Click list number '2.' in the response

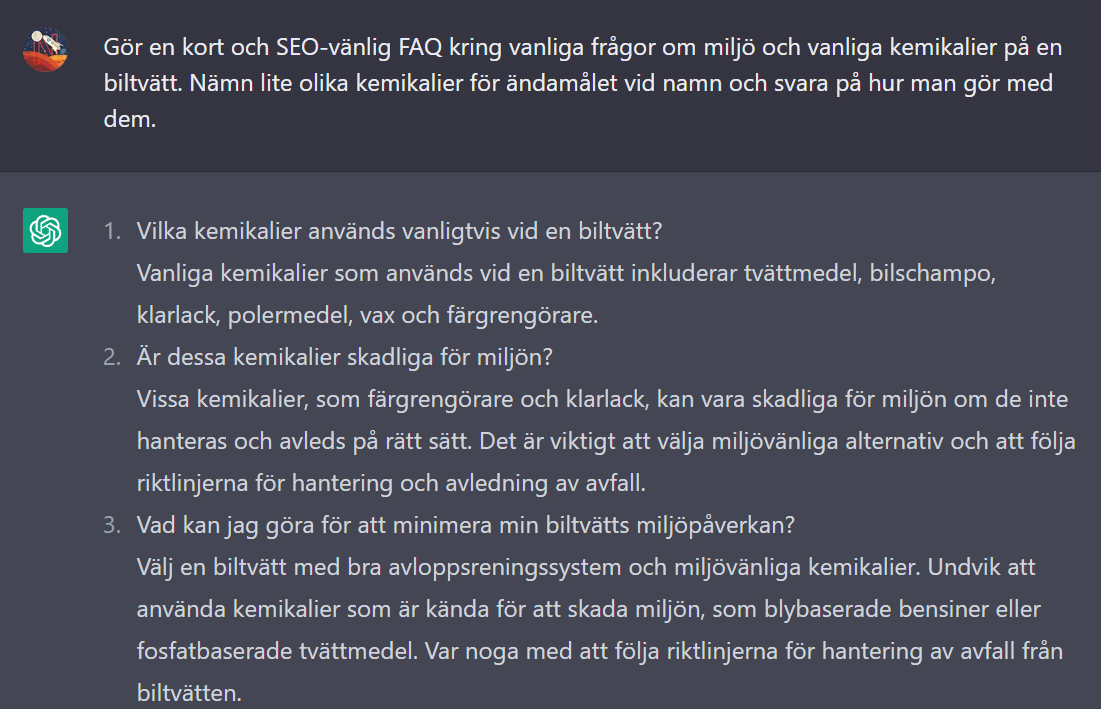click(x=112, y=357)
